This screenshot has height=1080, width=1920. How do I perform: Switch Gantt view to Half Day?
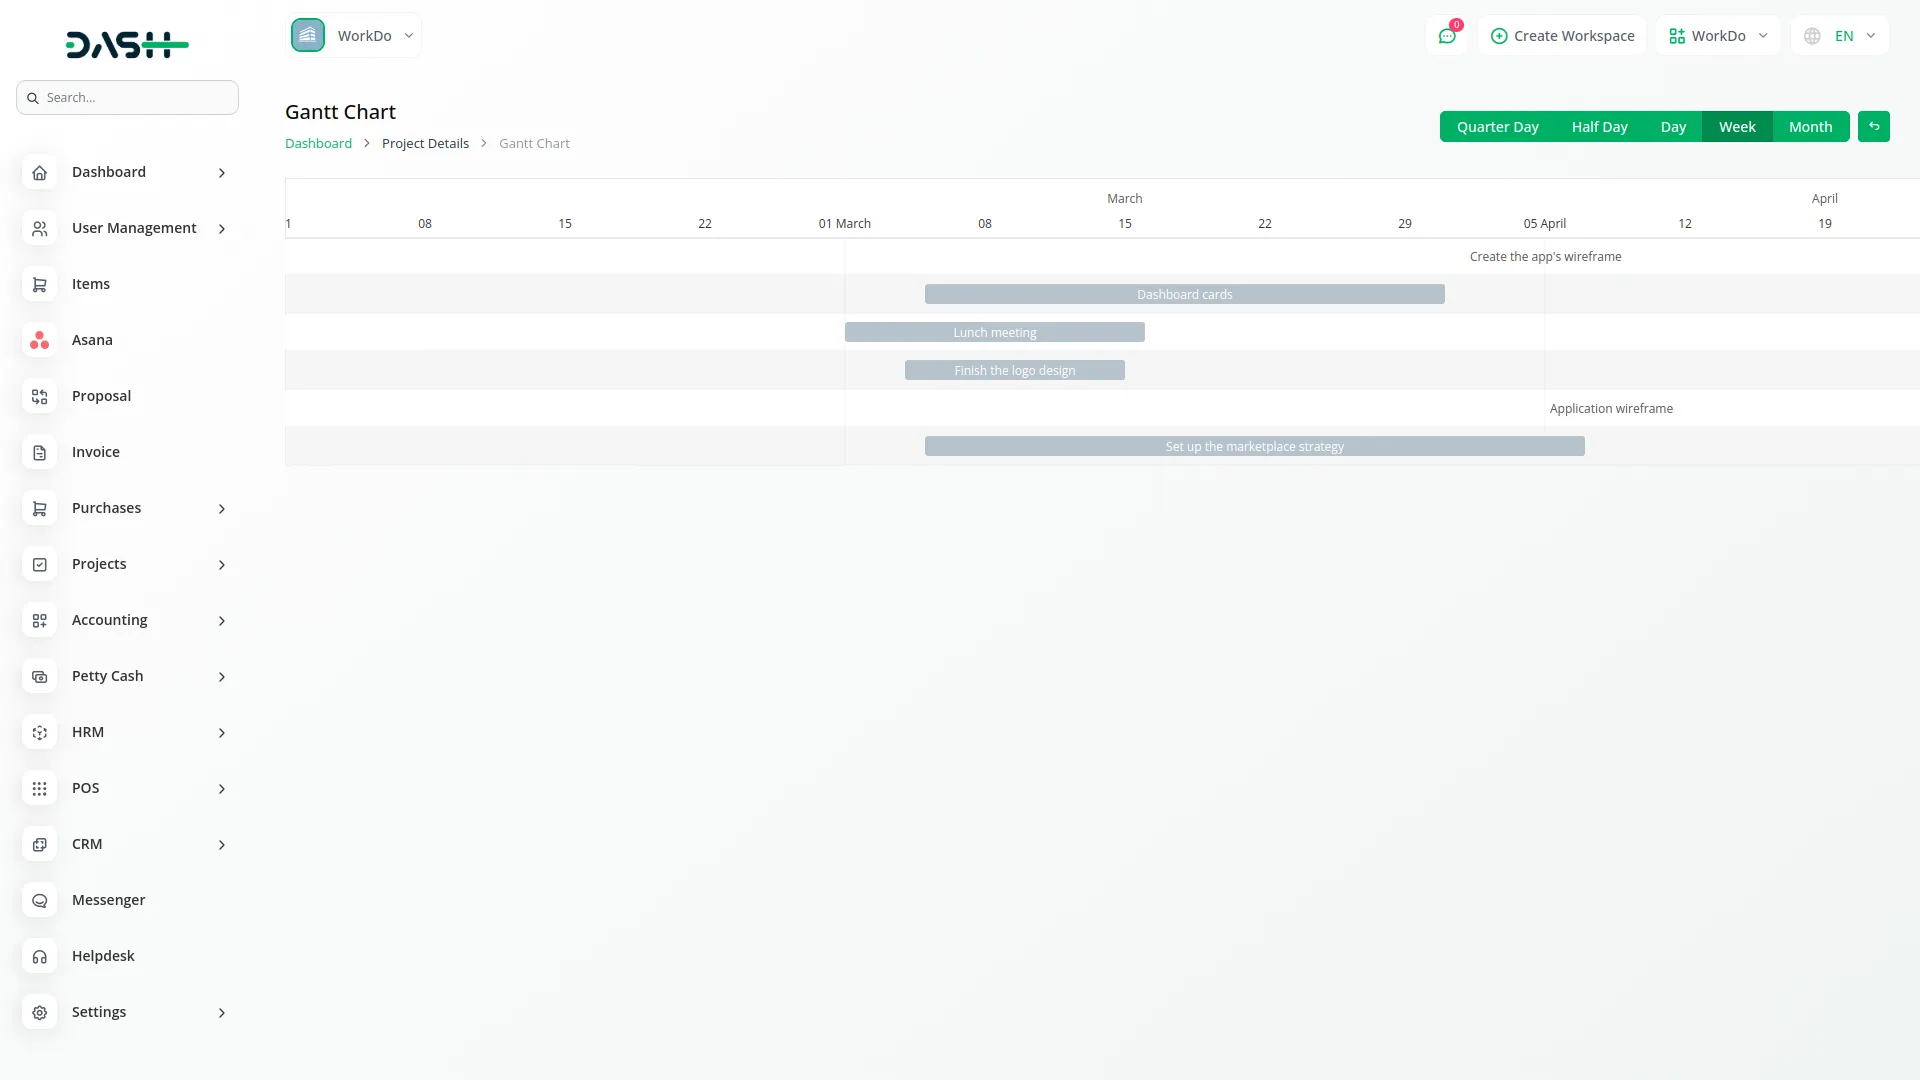coord(1599,127)
